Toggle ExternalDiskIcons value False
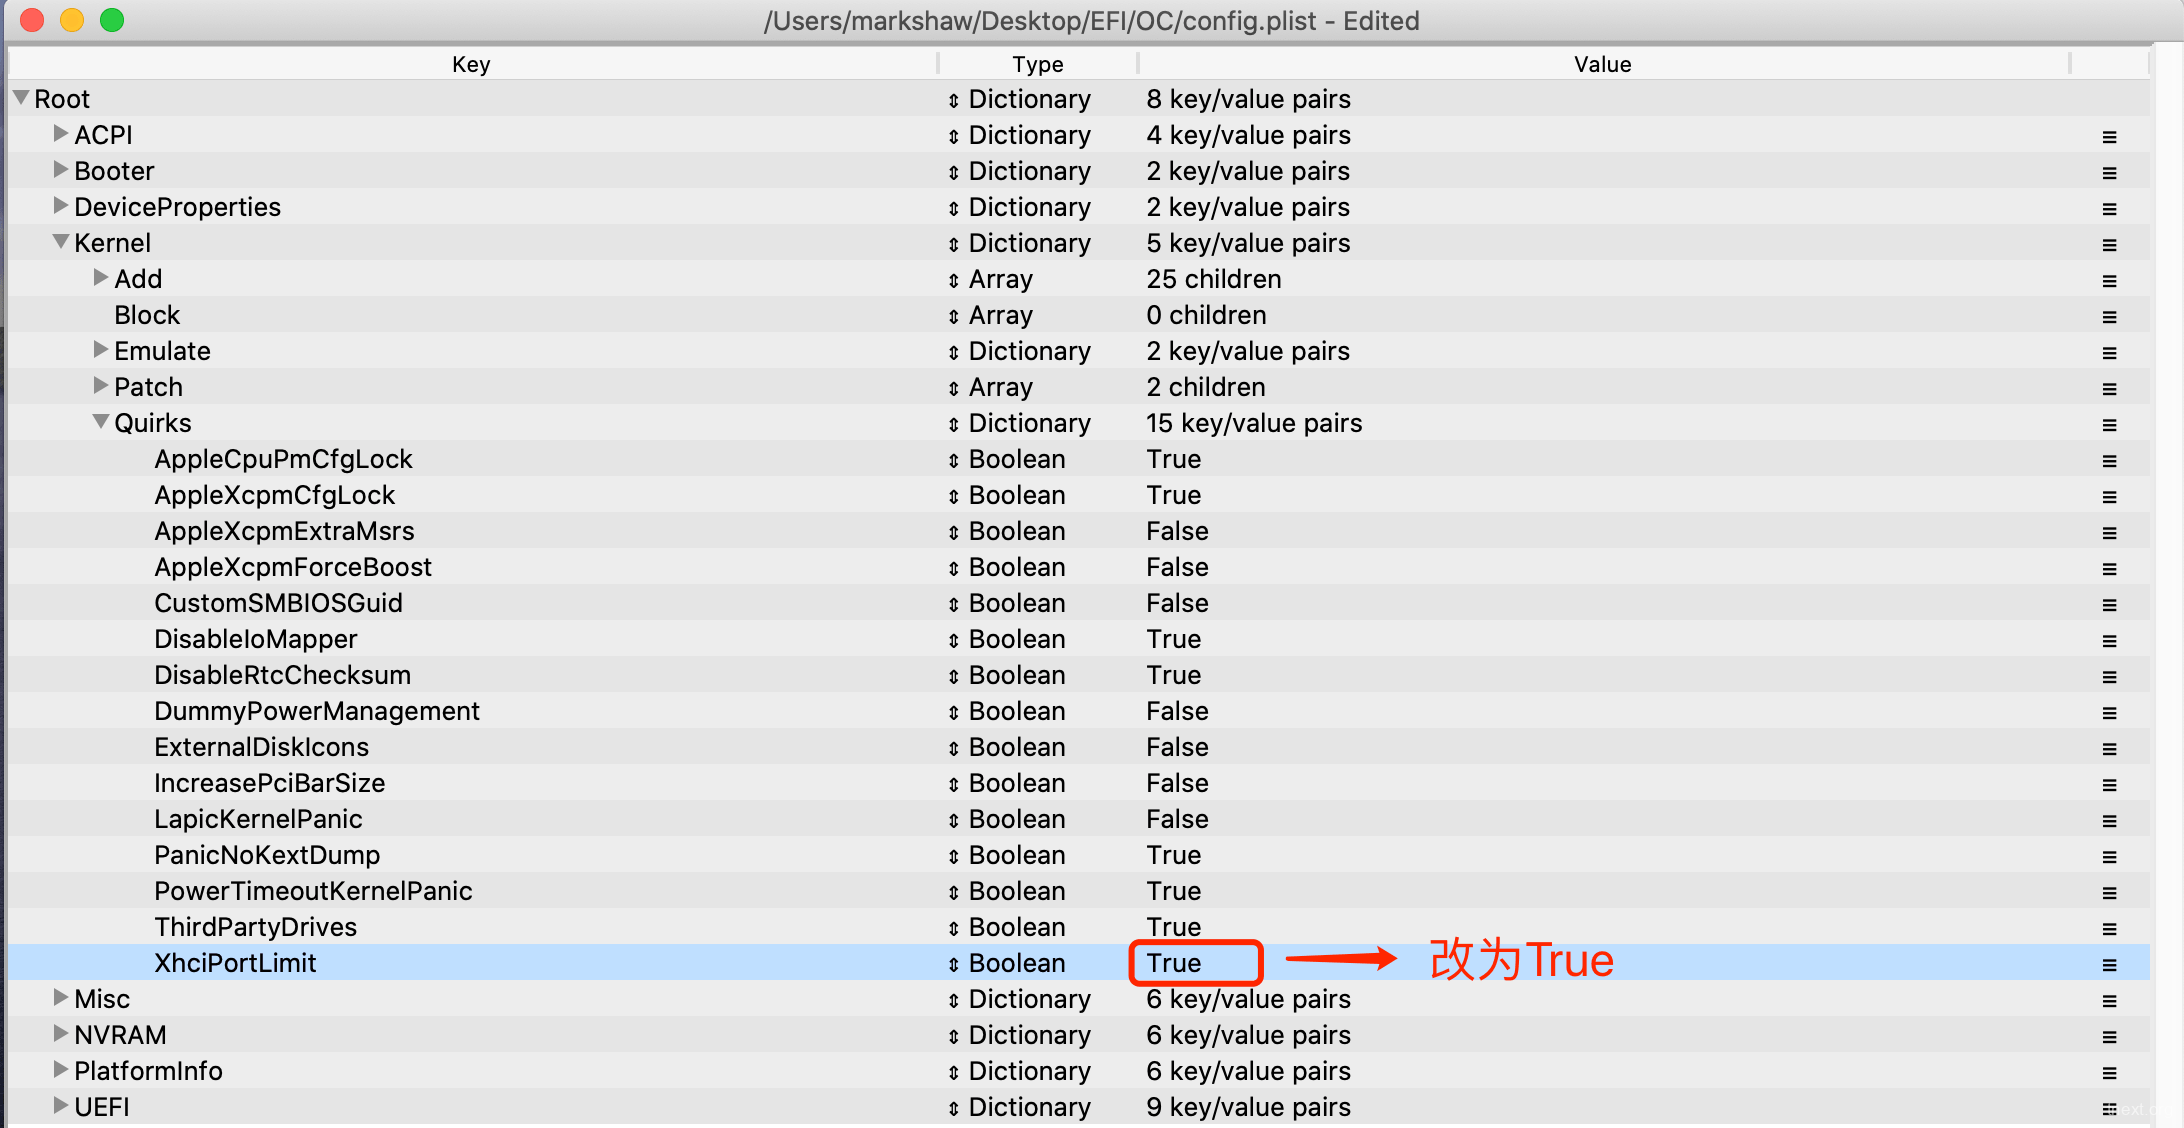The image size is (2184, 1128). pos(1177,747)
